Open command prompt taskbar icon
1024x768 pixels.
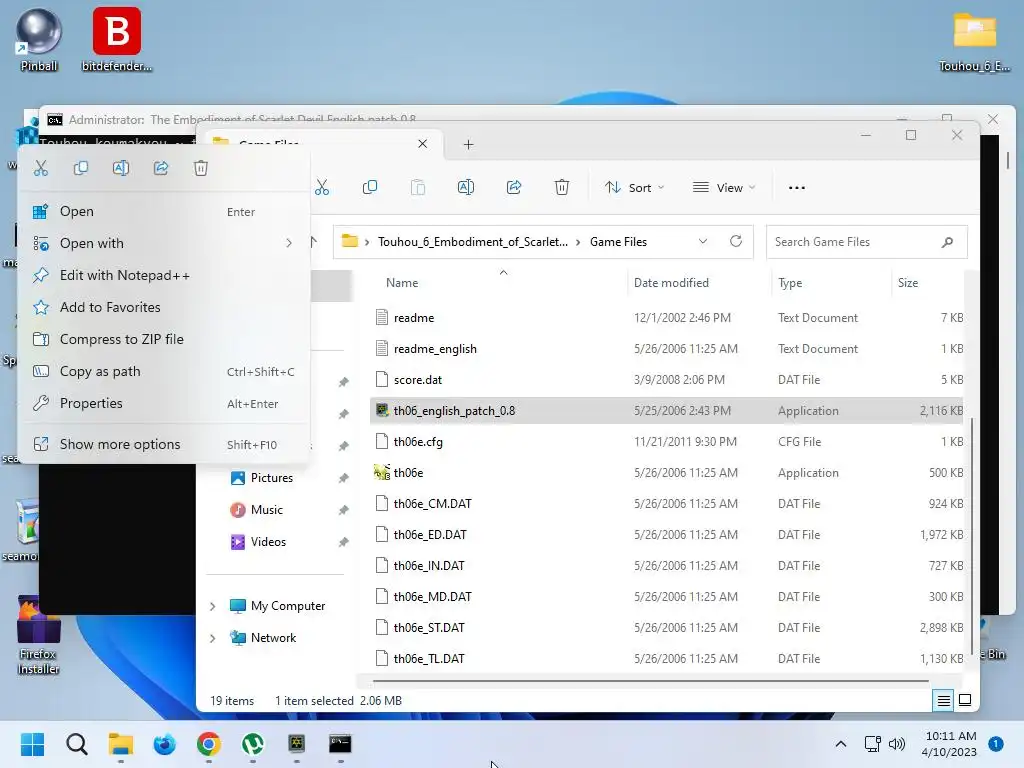tap(340, 744)
